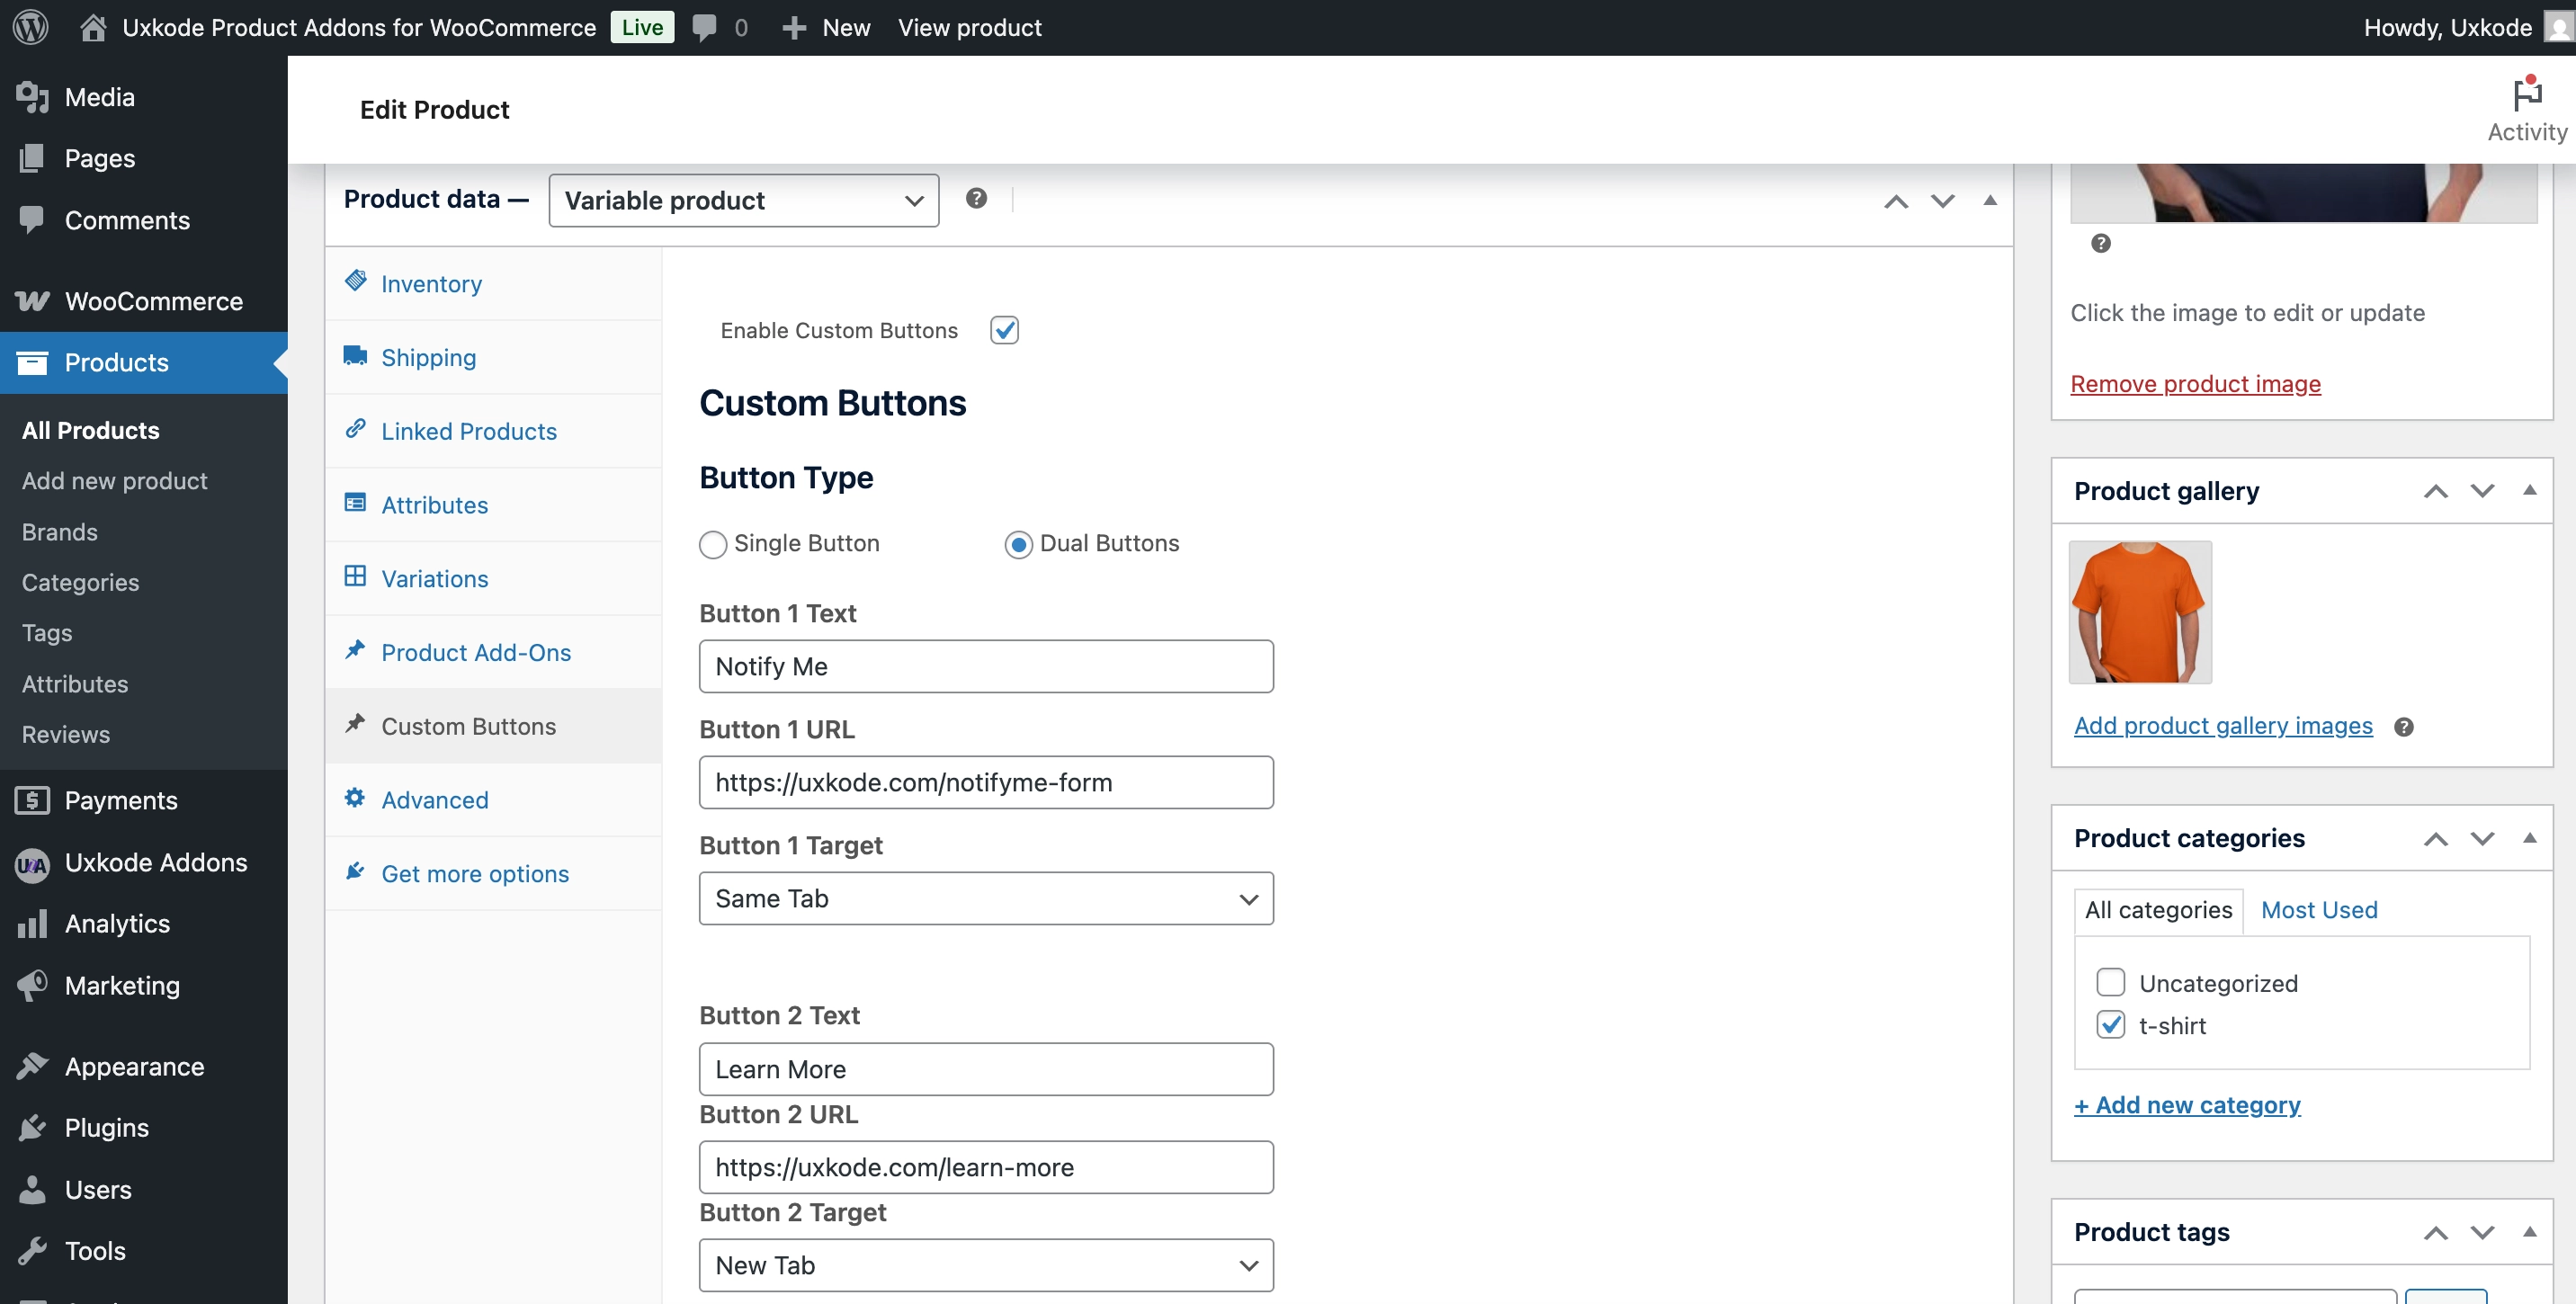Select the Single Button radio option
2576x1304 pixels.
tap(712, 544)
